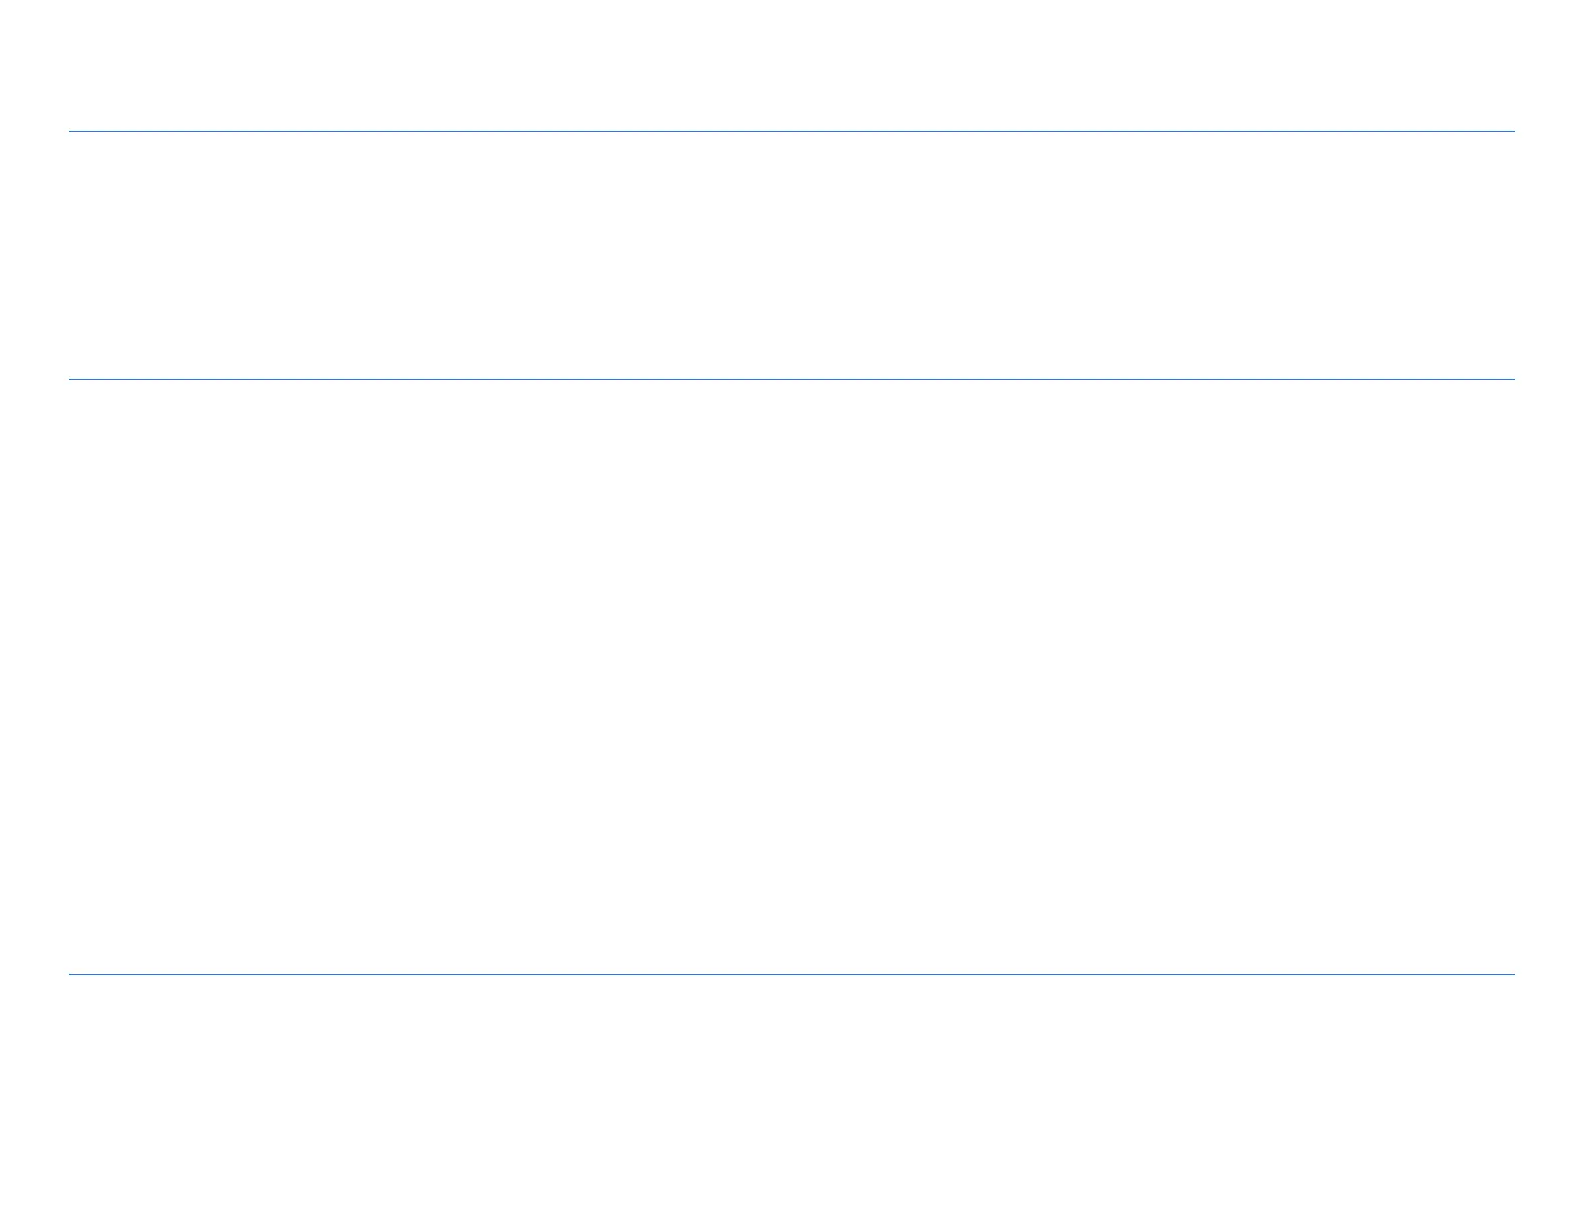Click the blank area above the top divider
This screenshot has width=1584, height=1224.
pyautogui.click(x=791, y=65)
